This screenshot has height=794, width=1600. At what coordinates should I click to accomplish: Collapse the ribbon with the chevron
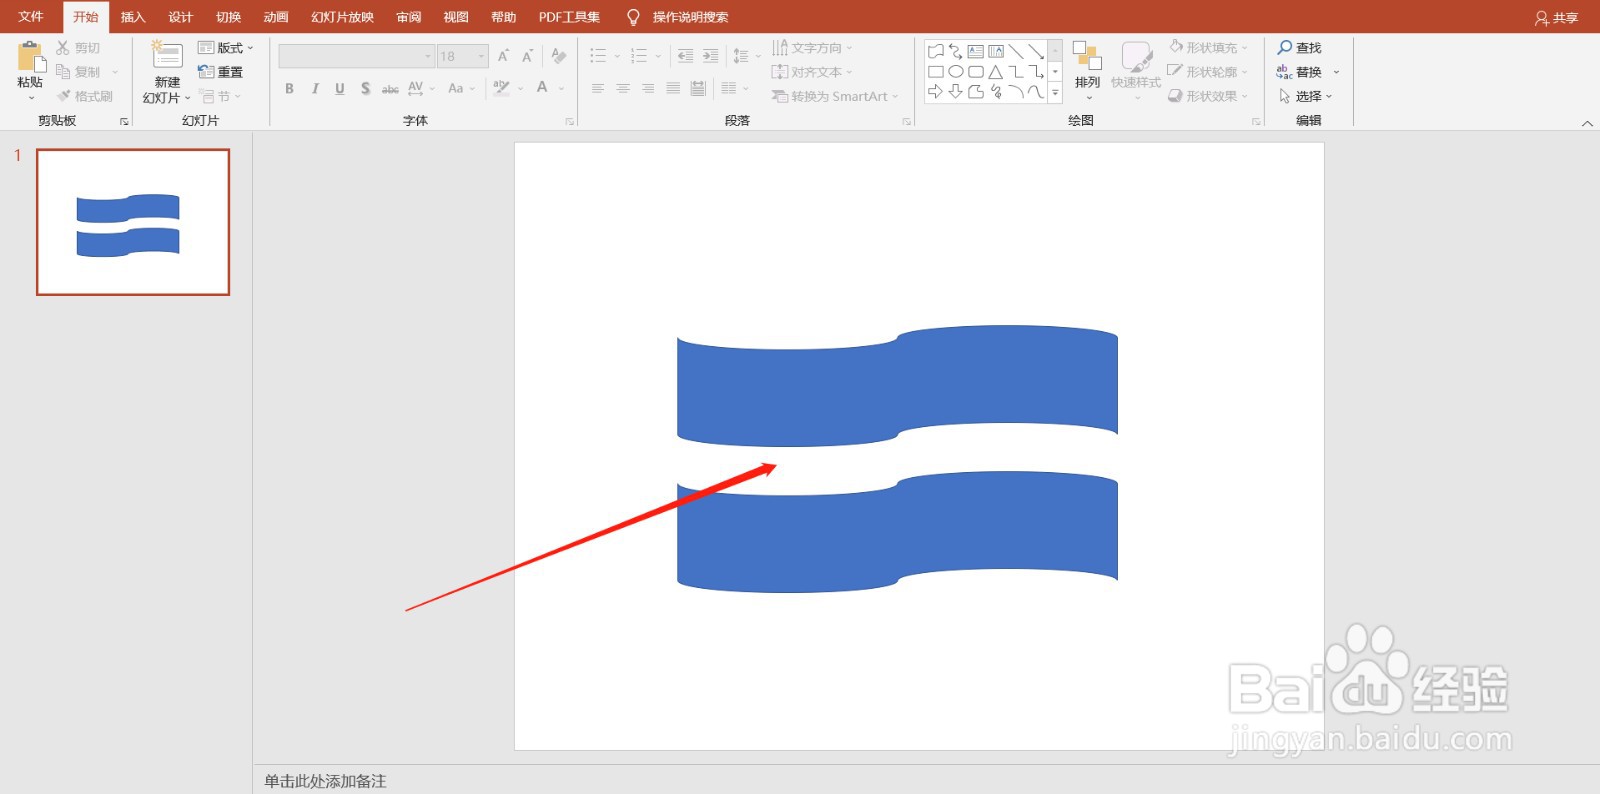click(1587, 123)
